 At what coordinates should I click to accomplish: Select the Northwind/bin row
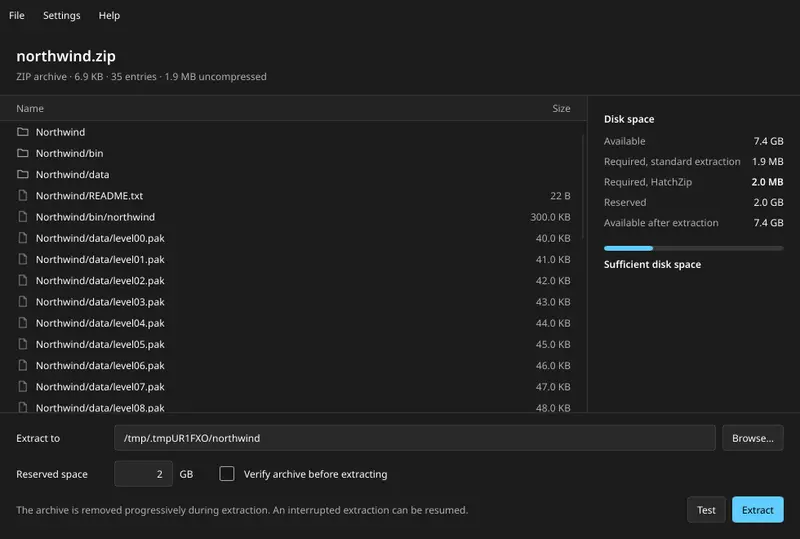293,153
